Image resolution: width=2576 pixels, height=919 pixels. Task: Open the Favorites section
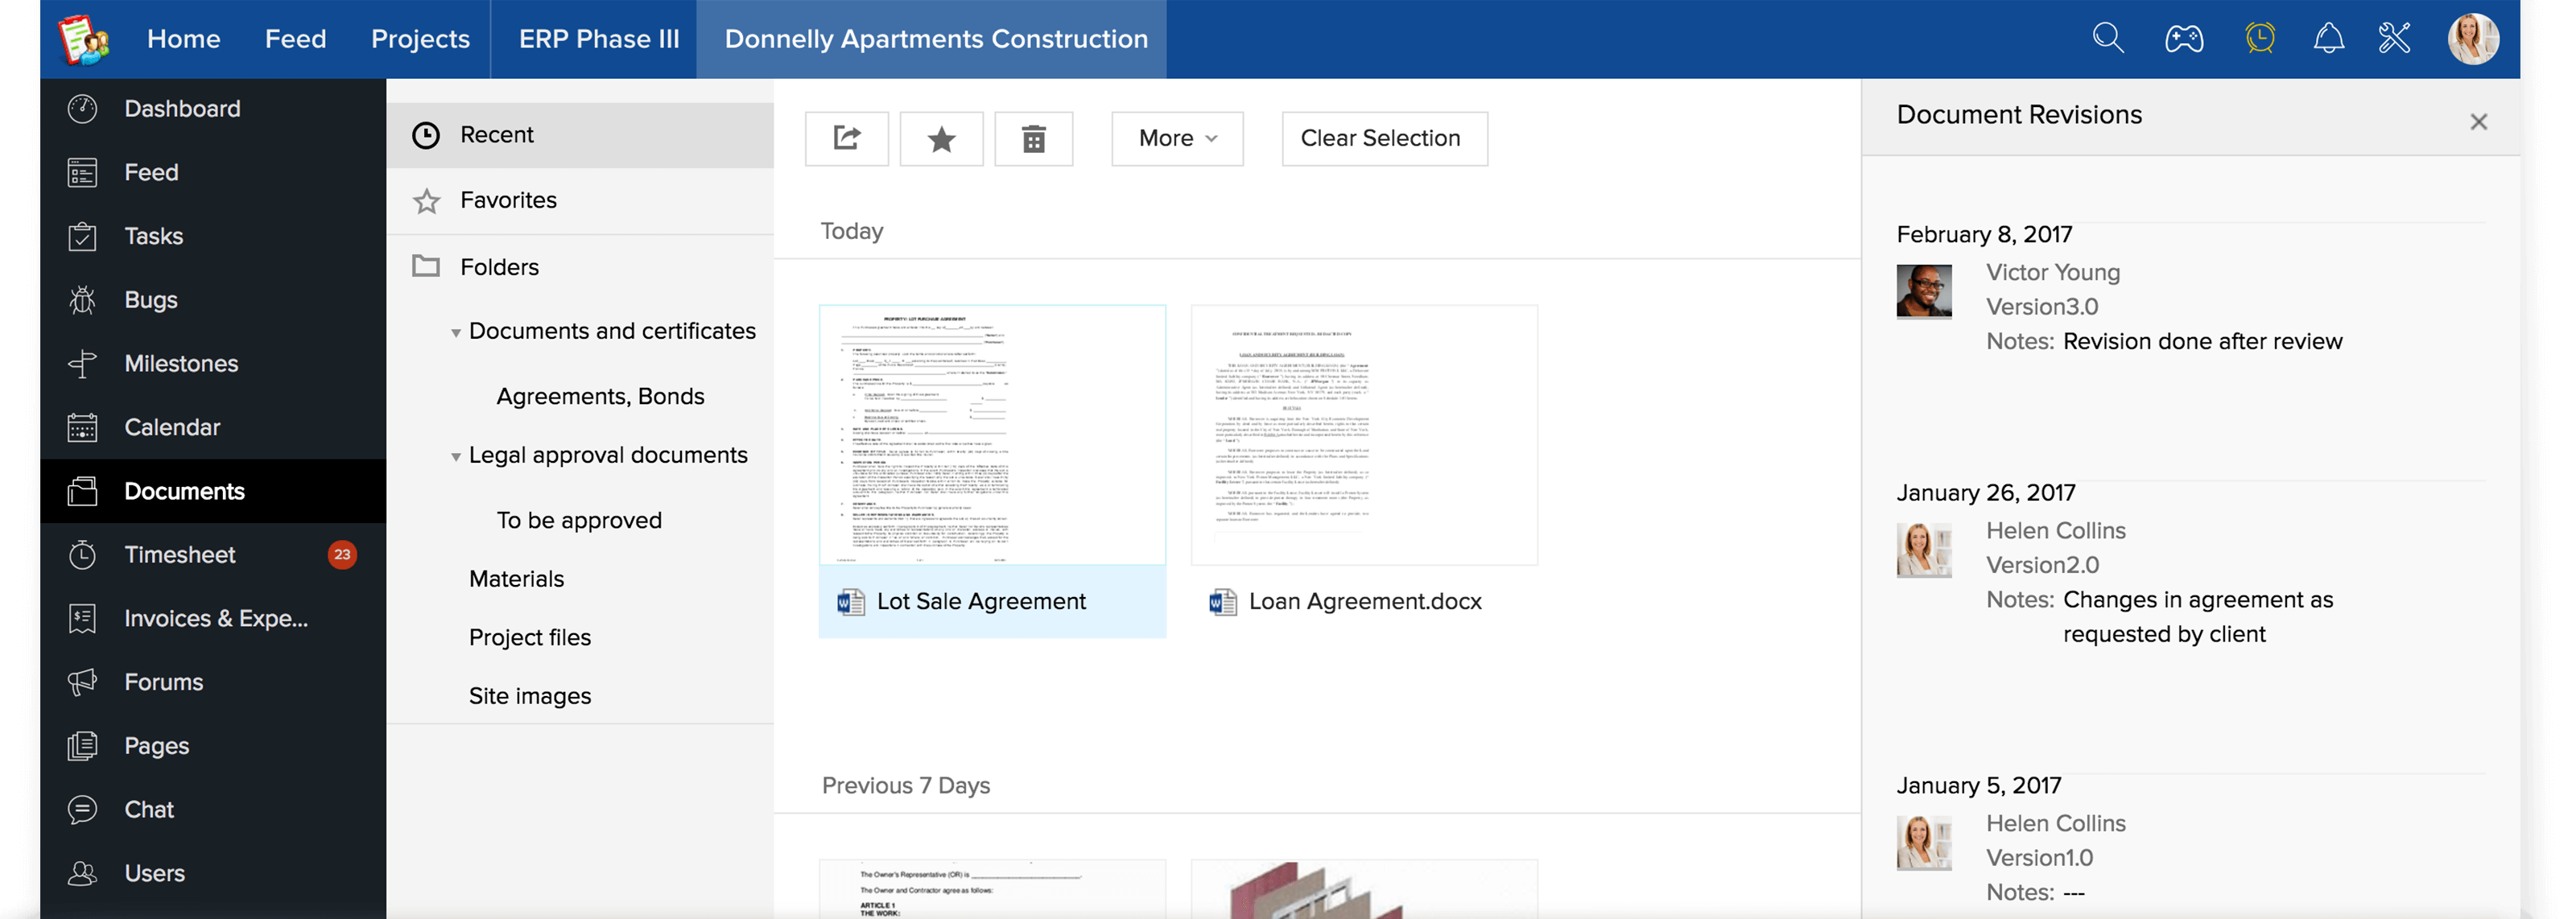tap(508, 200)
